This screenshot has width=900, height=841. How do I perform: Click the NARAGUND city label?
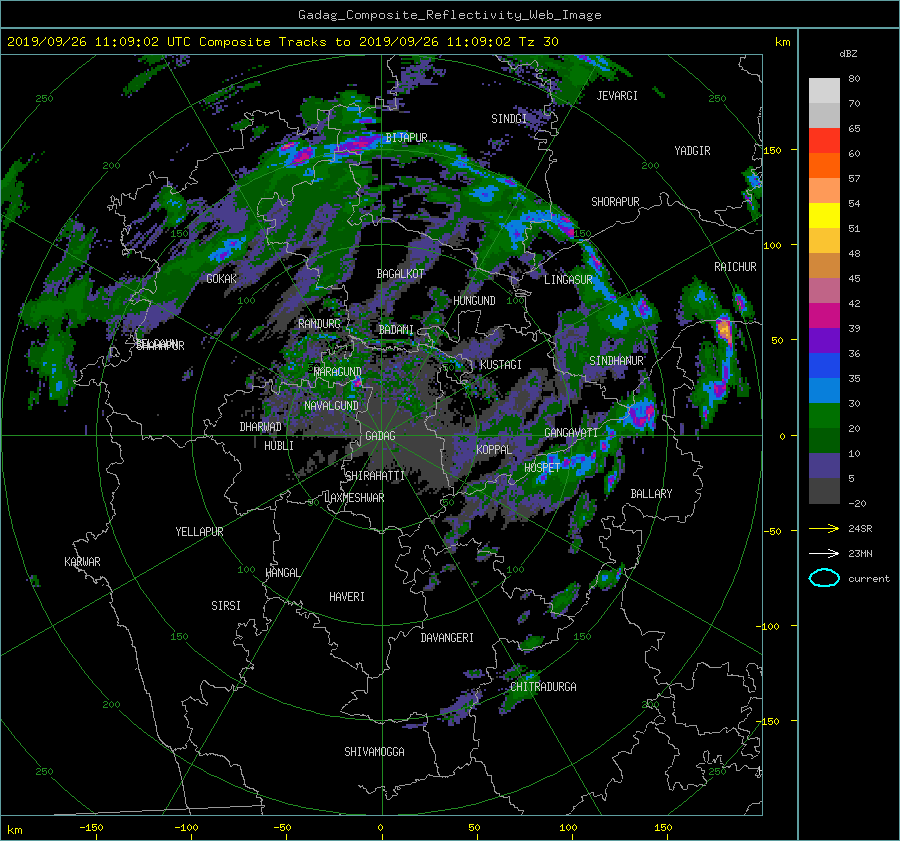pos(338,371)
